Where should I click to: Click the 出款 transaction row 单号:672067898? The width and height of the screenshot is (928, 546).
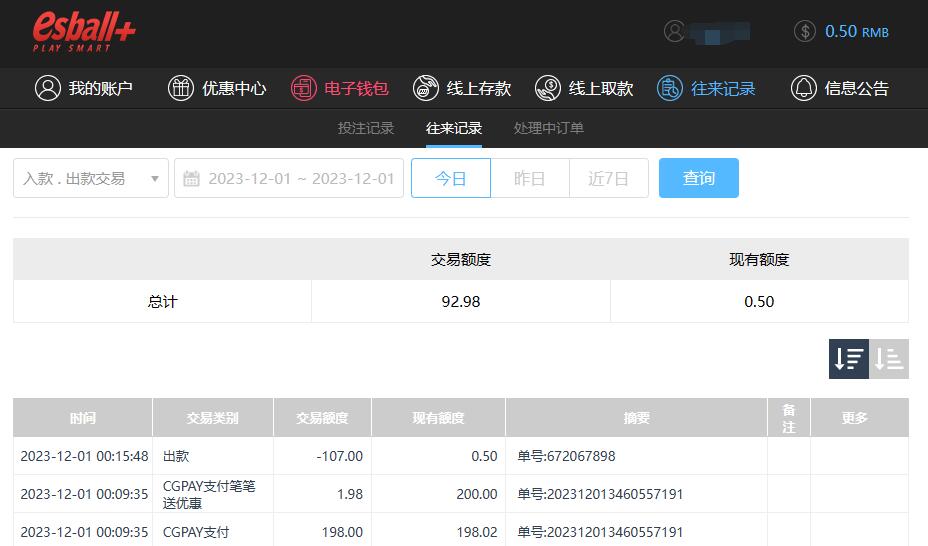(566, 456)
